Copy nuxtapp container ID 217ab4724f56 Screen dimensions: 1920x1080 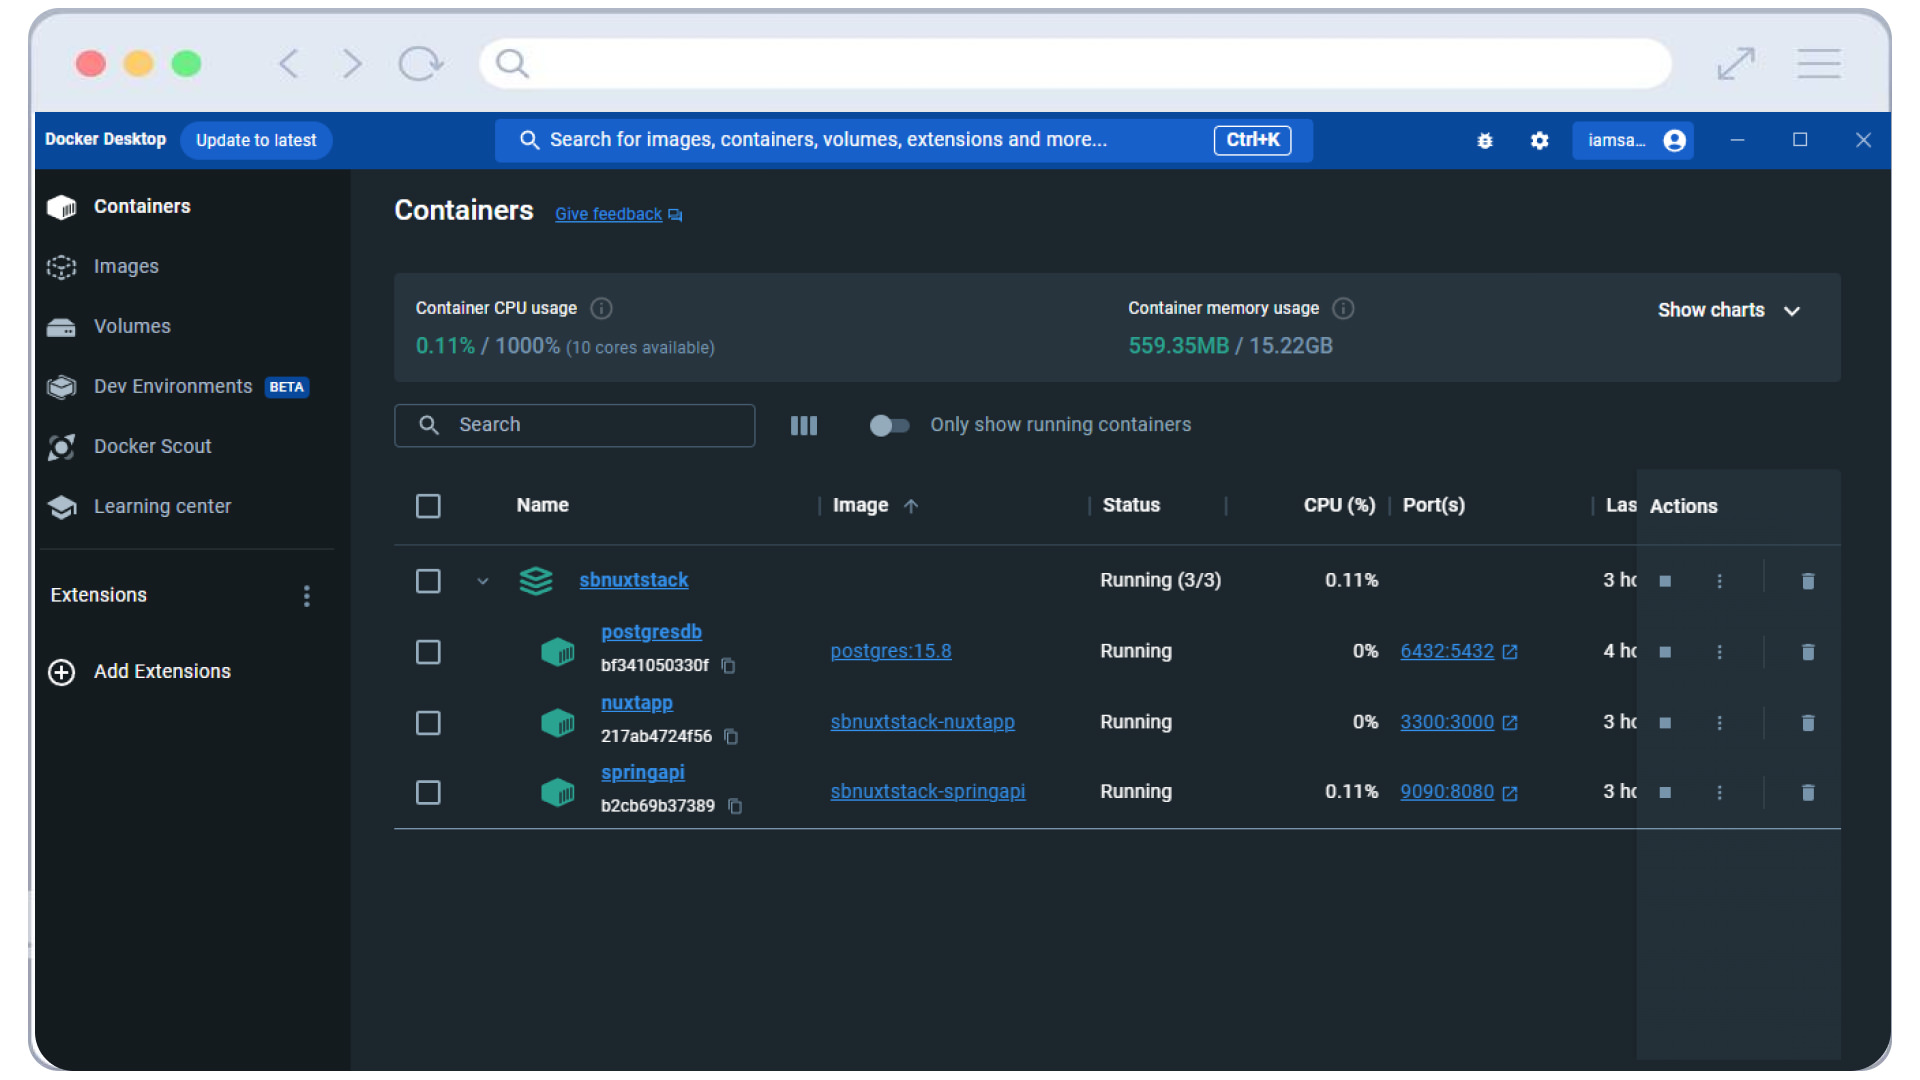[731, 737]
